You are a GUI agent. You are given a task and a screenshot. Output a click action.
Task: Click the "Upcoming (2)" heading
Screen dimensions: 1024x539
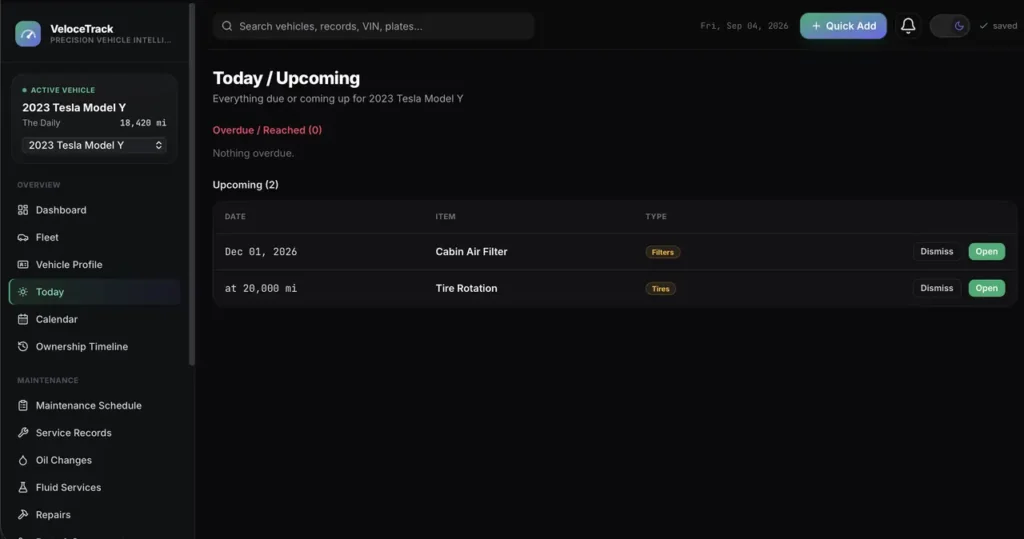click(x=246, y=185)
